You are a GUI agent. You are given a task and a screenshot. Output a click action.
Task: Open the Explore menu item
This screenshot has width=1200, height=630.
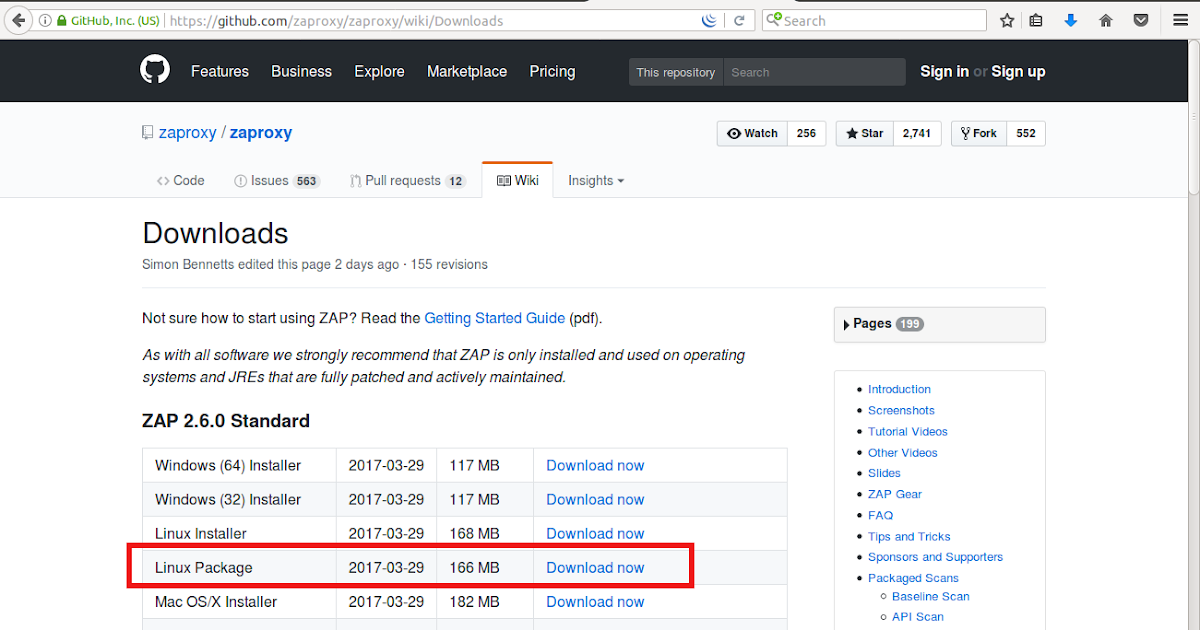point(379,71)
